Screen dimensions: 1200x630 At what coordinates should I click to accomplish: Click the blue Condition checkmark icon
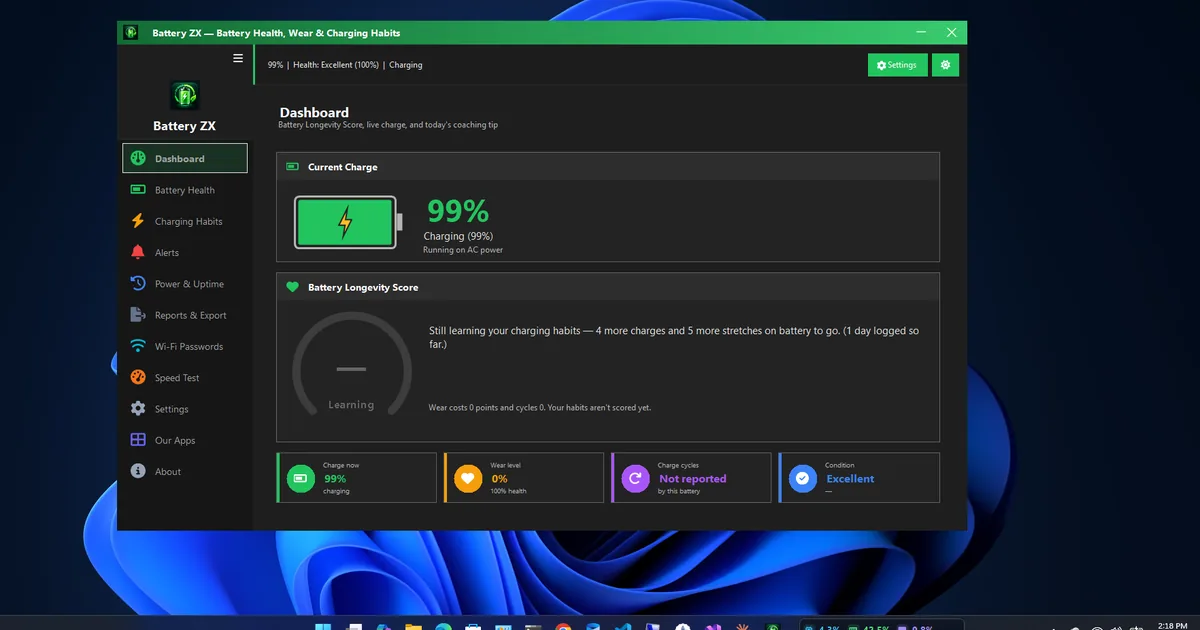click(x=802, y=478)
